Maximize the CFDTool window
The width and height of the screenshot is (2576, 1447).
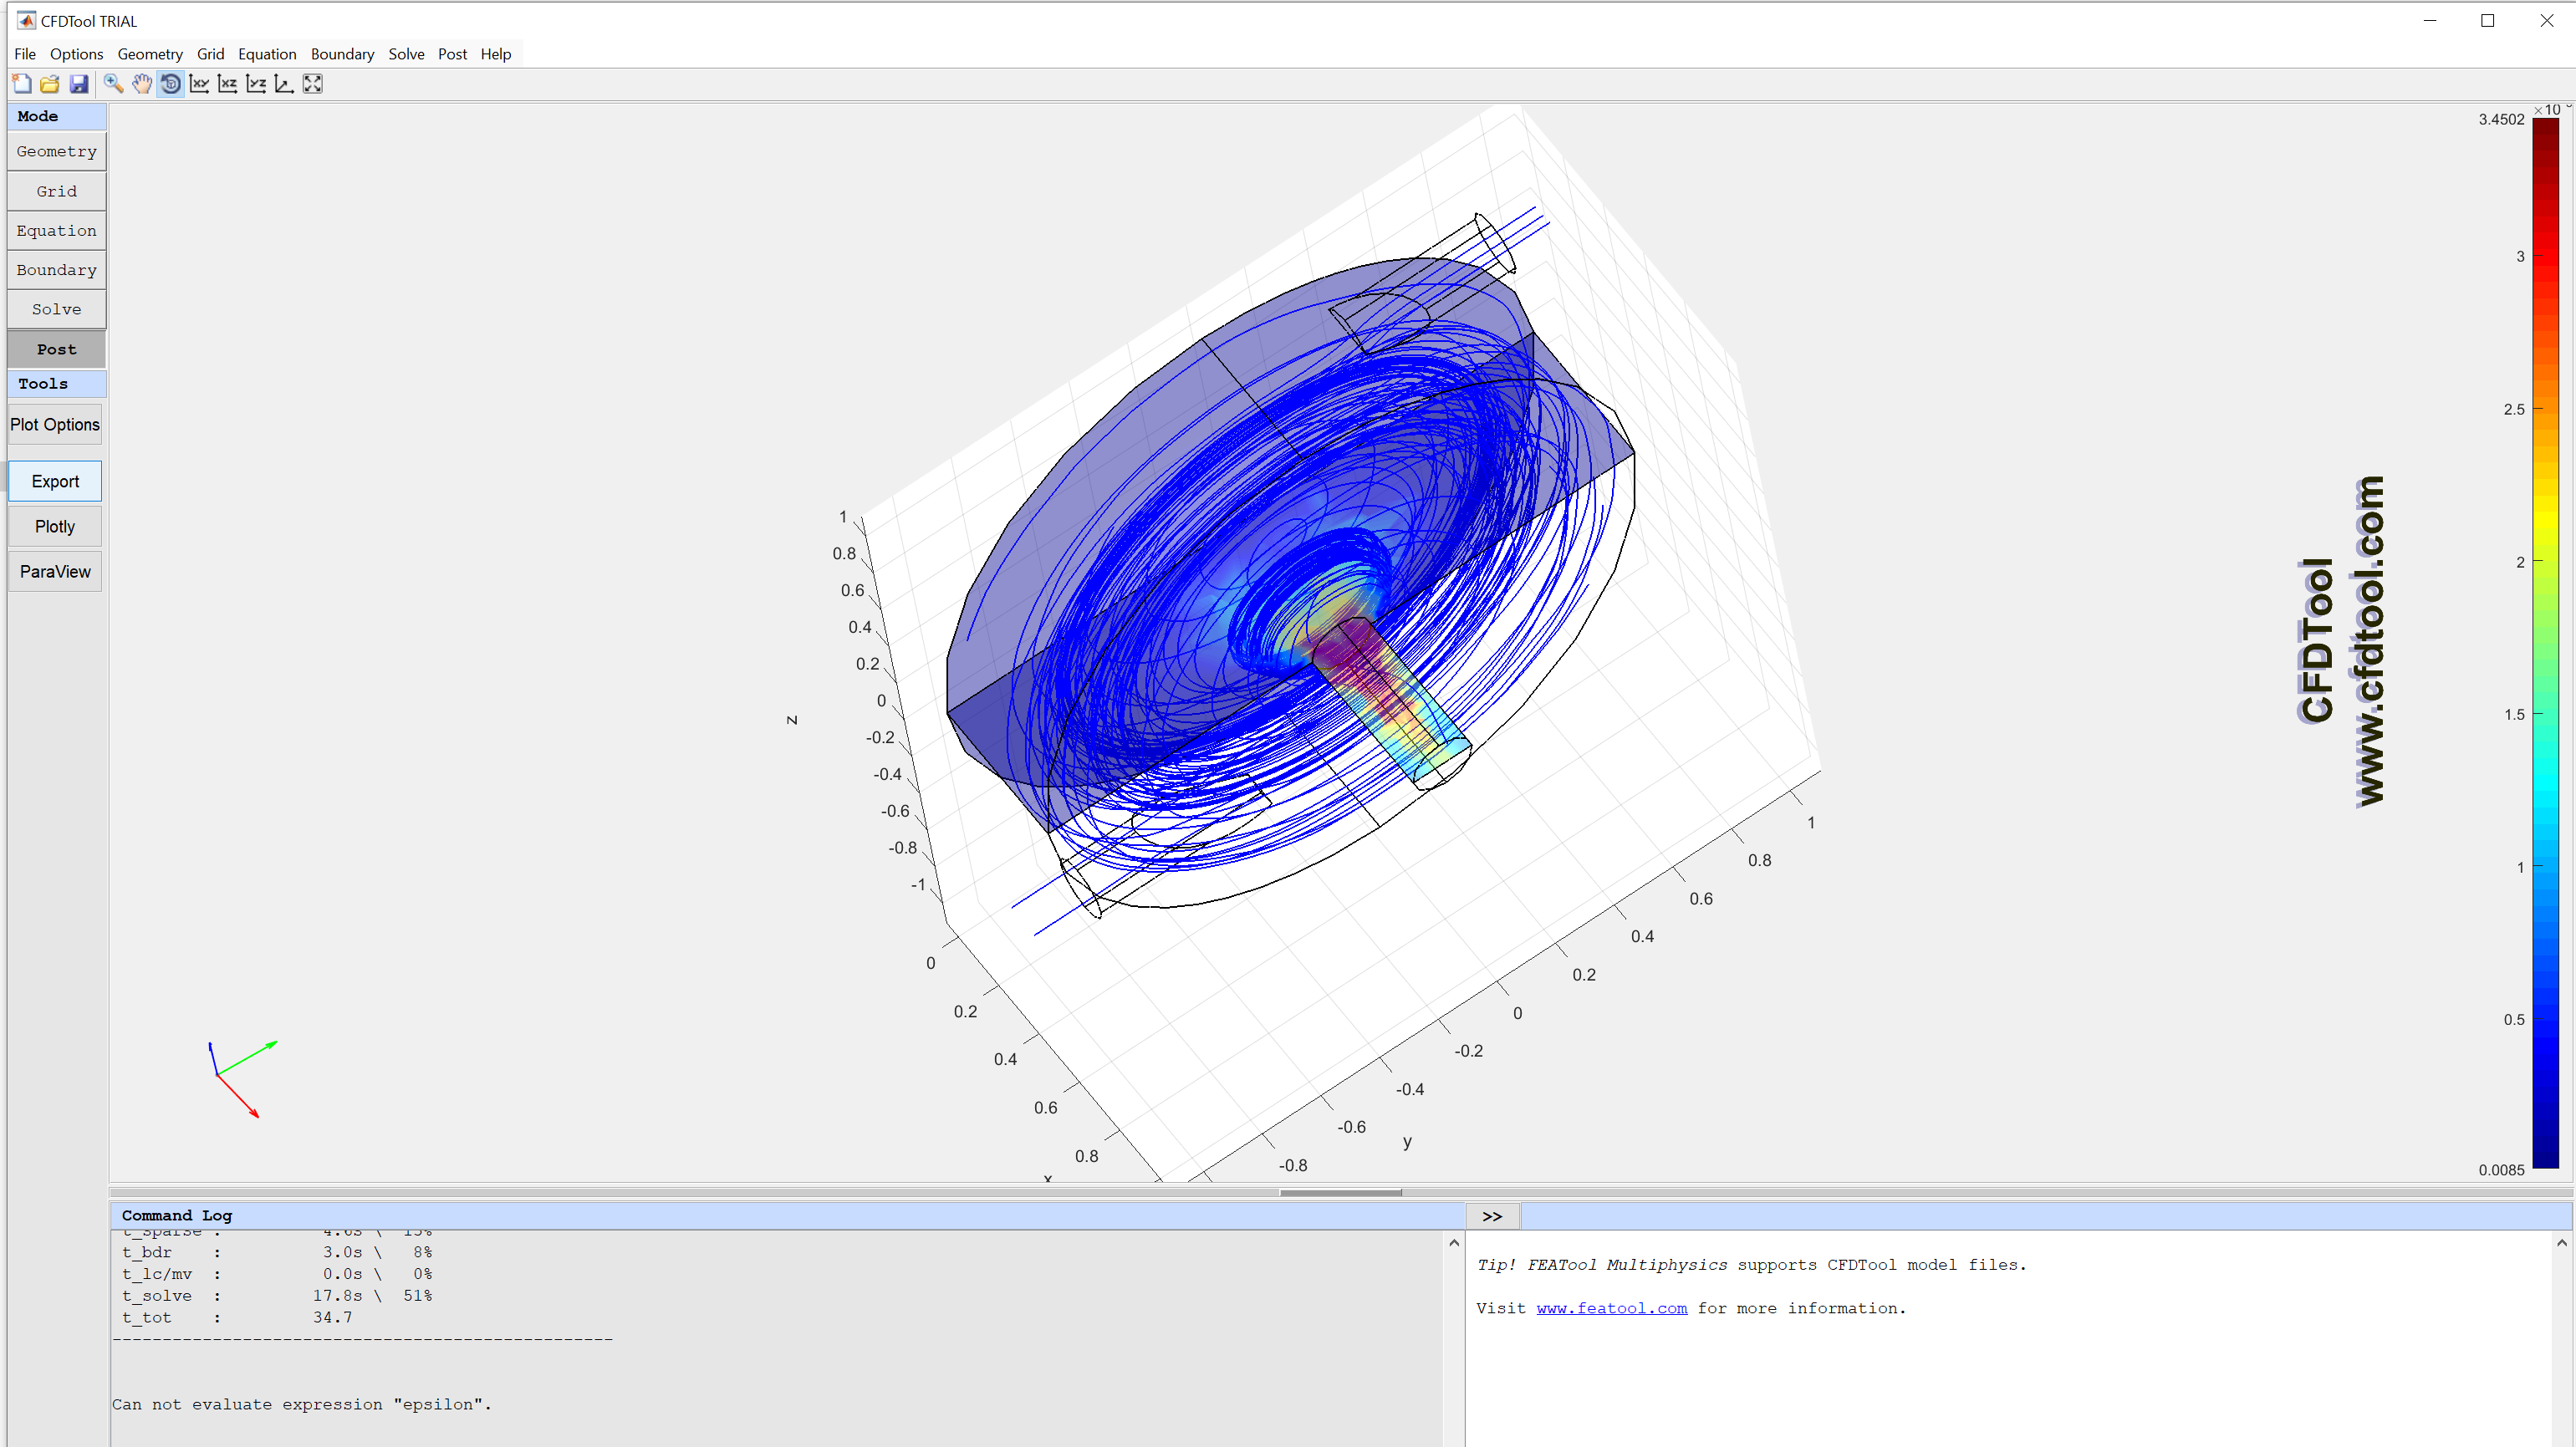2487,20
